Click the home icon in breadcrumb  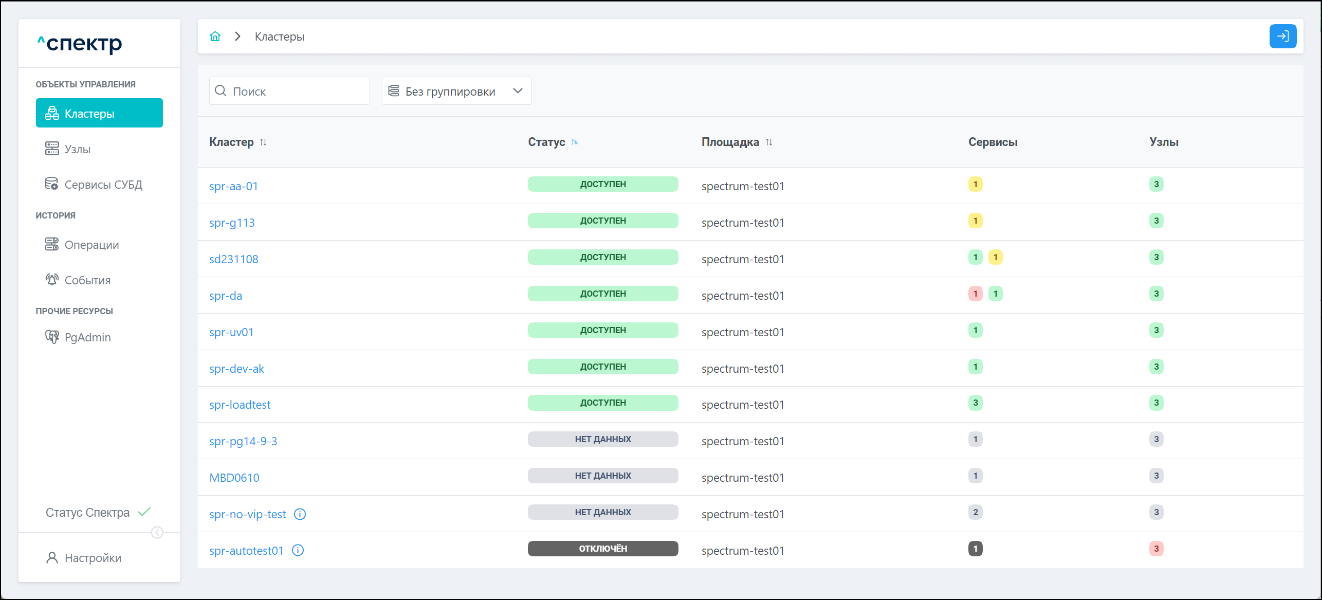(215, 37)
